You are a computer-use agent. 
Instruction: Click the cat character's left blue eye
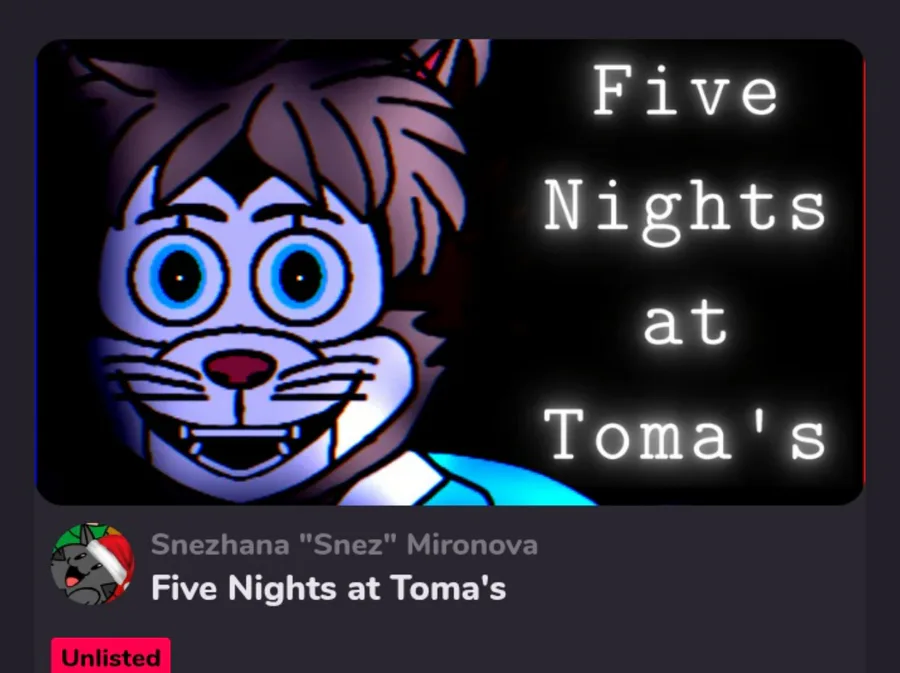[x=178, y=278]
